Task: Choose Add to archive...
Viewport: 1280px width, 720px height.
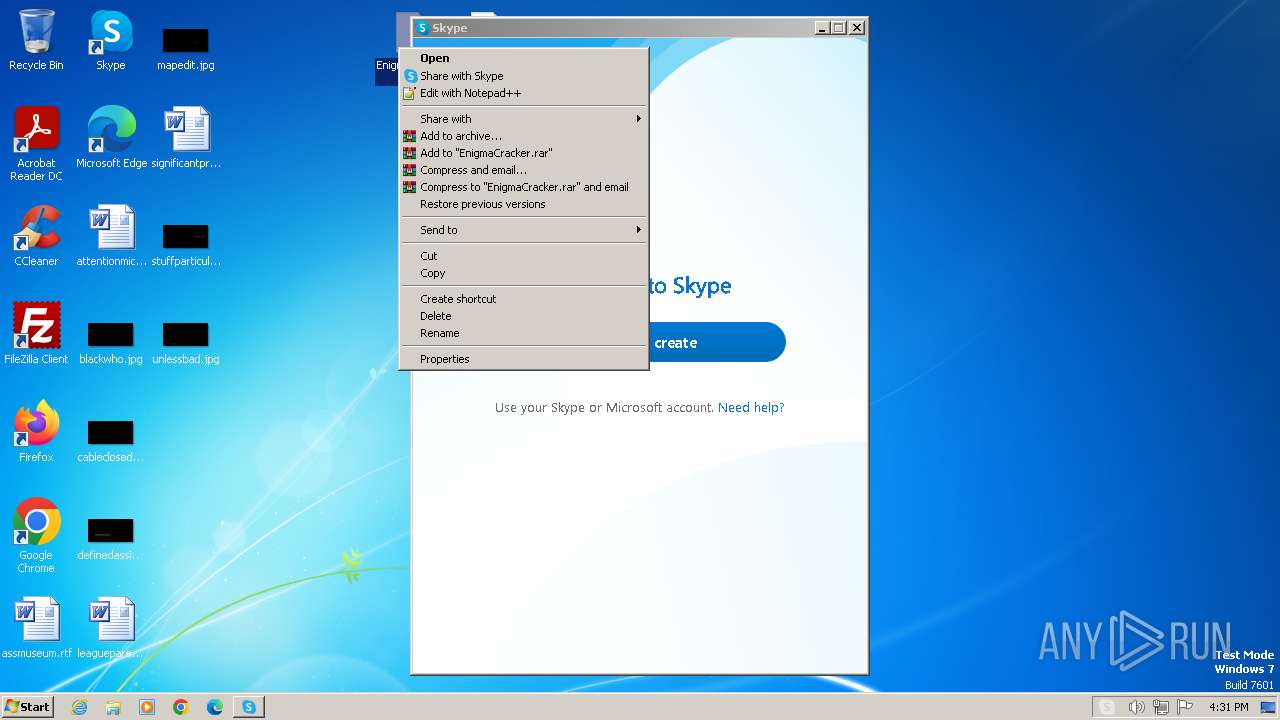Action: (x=523, y=136)
